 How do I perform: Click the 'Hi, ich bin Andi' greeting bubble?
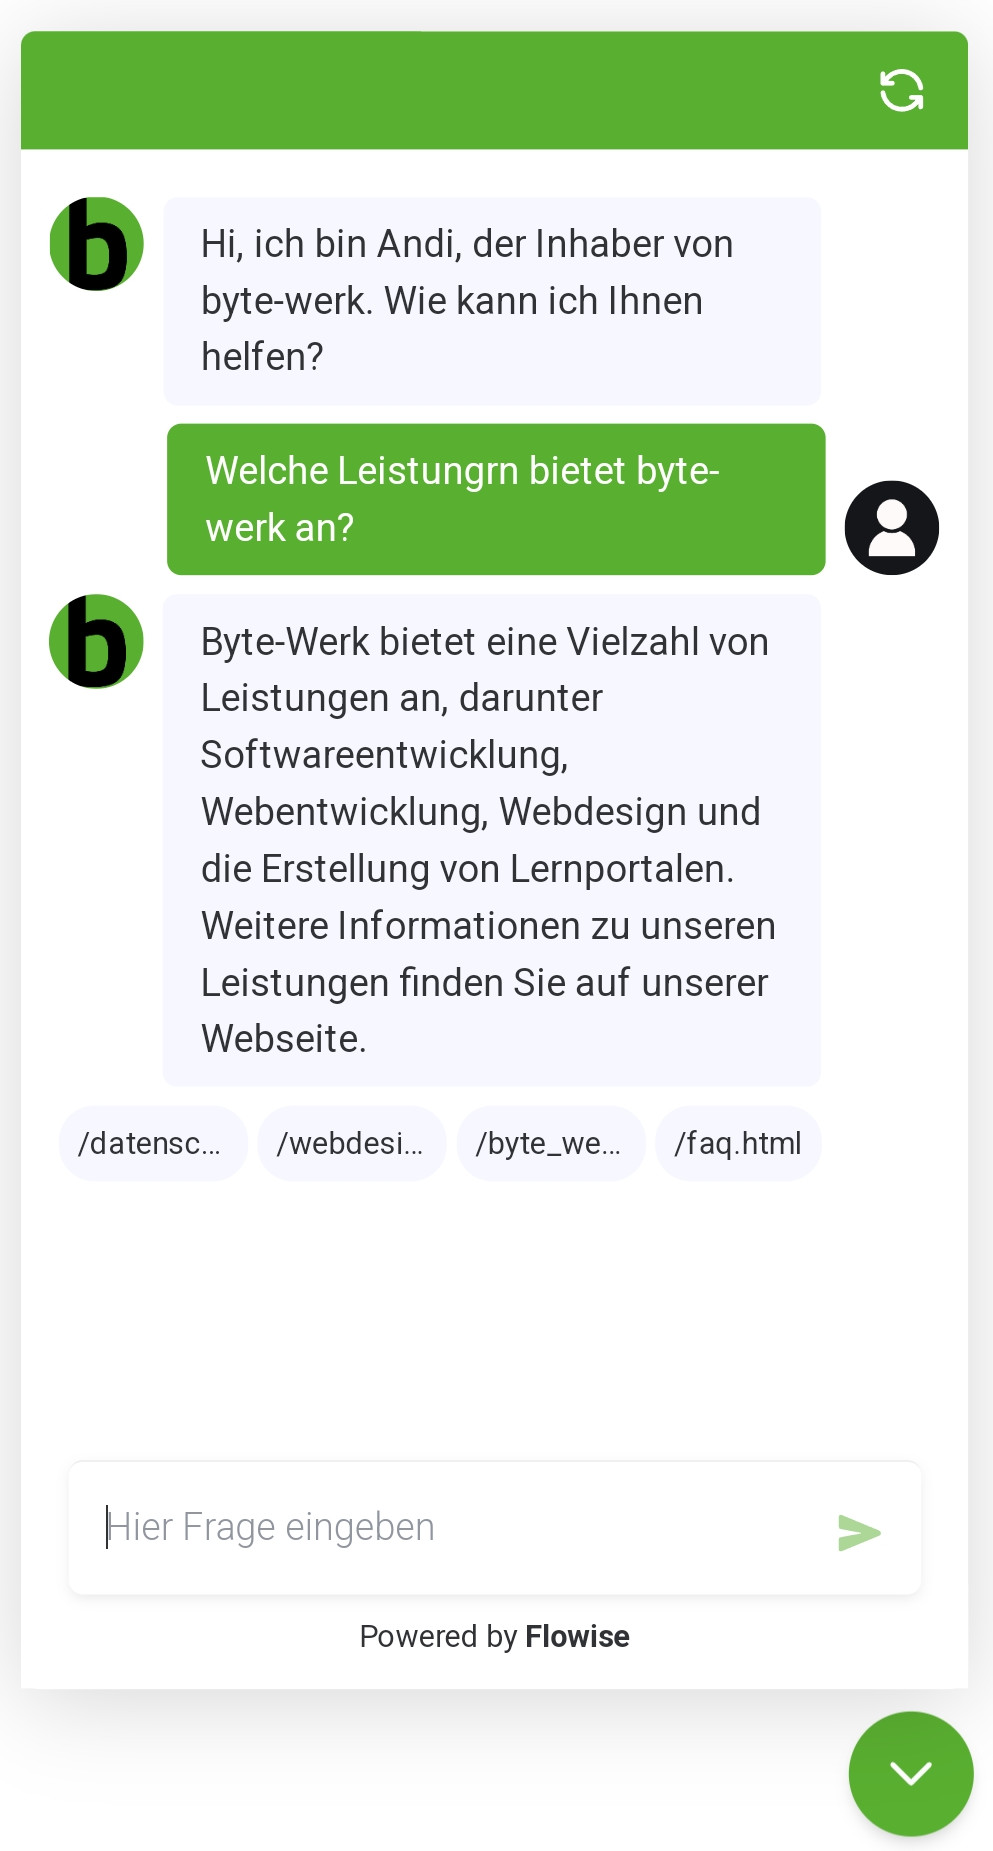(492, 301)
